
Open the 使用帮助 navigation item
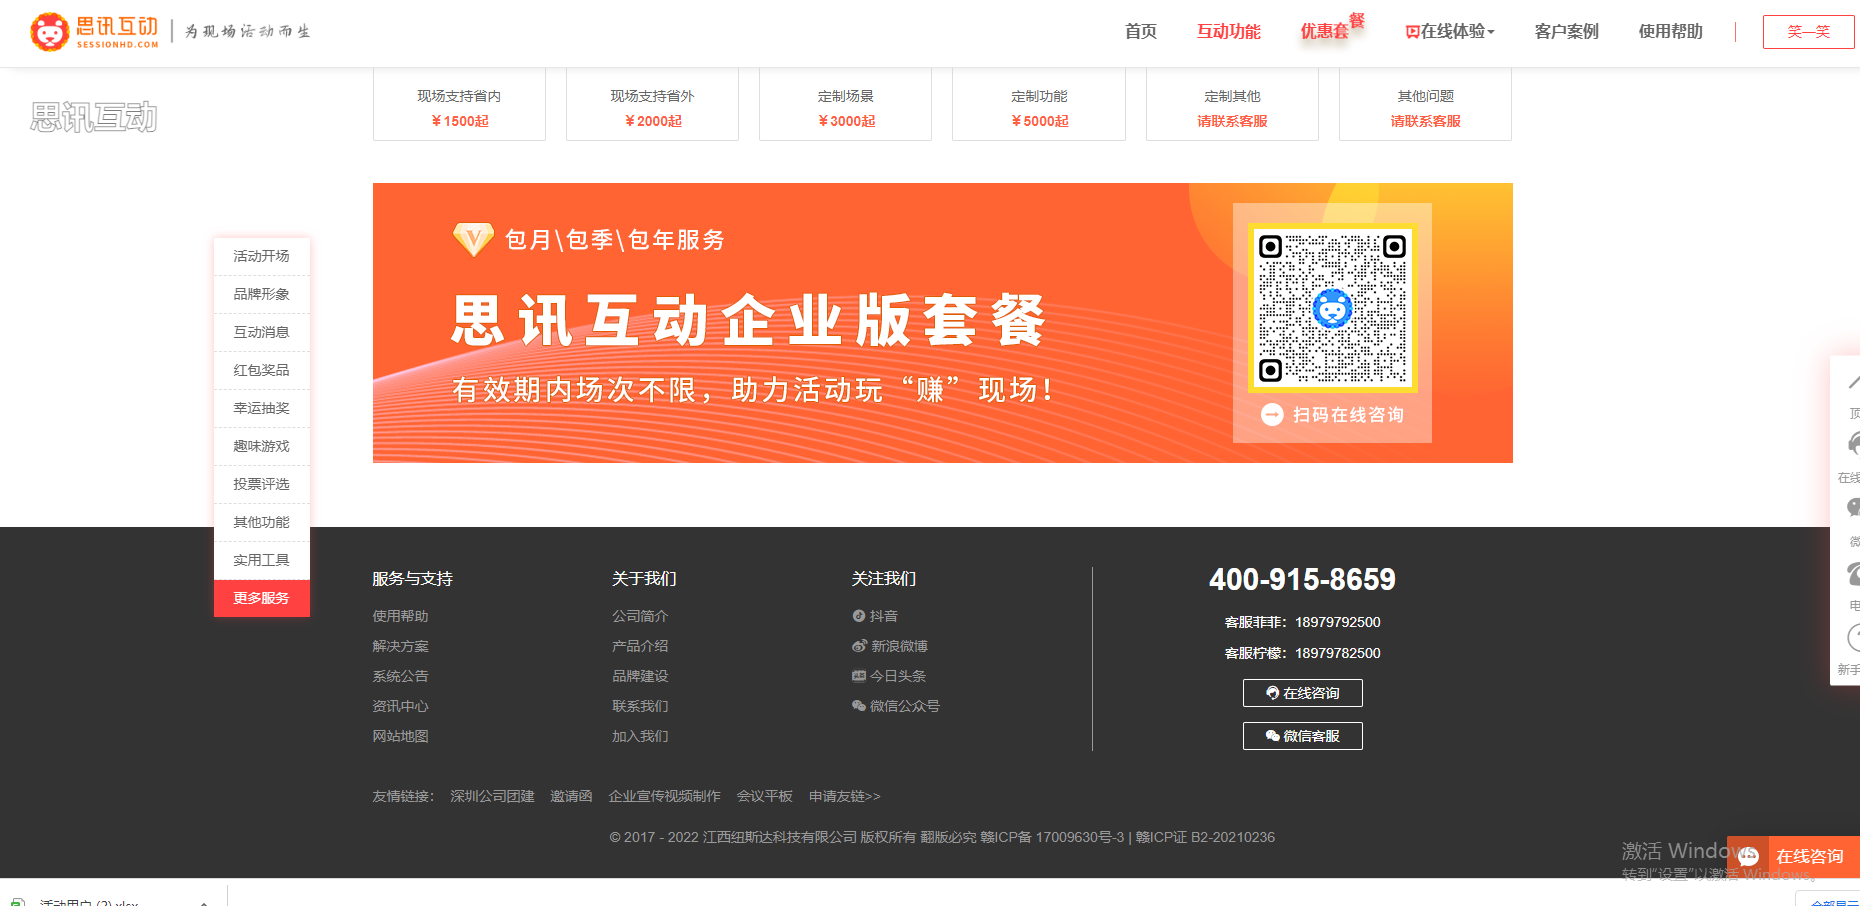(1670, 31)
